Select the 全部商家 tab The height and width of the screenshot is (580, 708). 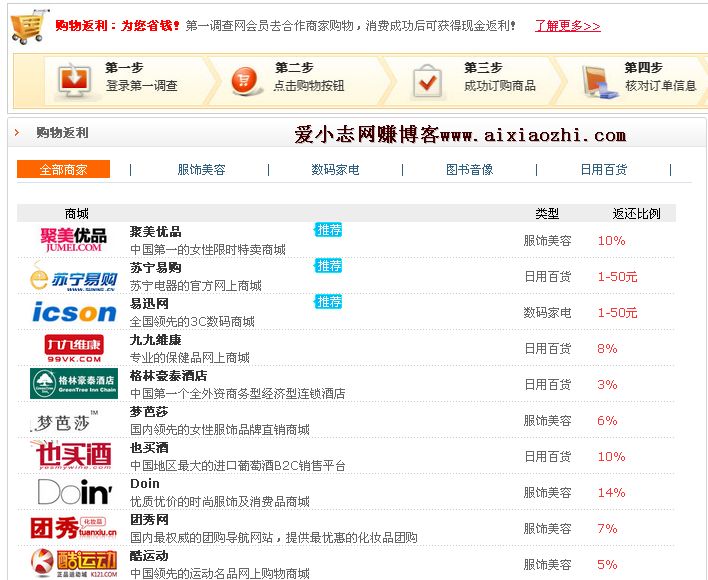pos(63,169)
